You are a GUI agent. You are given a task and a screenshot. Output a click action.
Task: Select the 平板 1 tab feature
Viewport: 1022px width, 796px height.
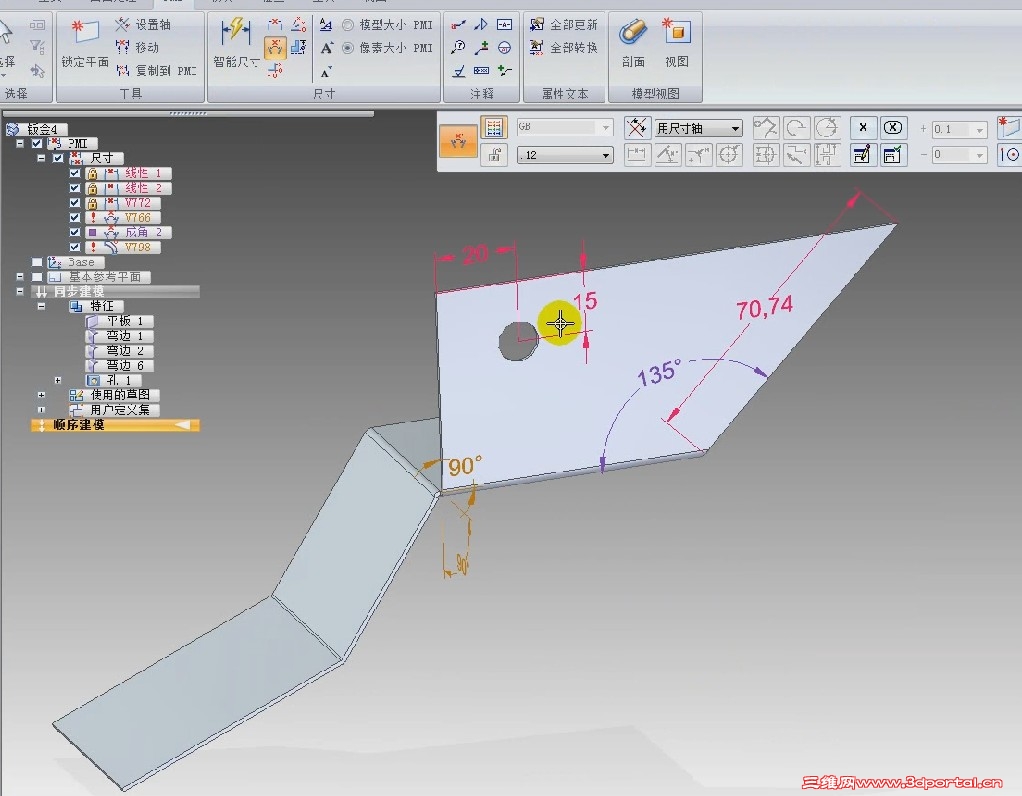click(119, 321)
